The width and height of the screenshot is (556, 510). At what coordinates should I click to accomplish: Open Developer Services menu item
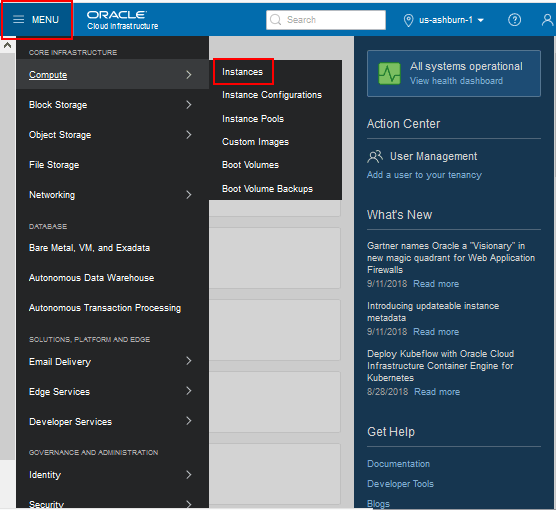71,422
